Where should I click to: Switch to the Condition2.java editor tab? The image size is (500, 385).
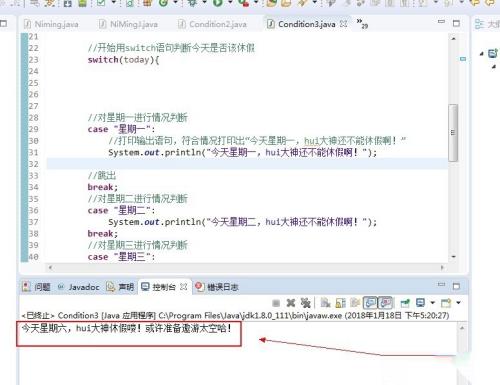212,24
